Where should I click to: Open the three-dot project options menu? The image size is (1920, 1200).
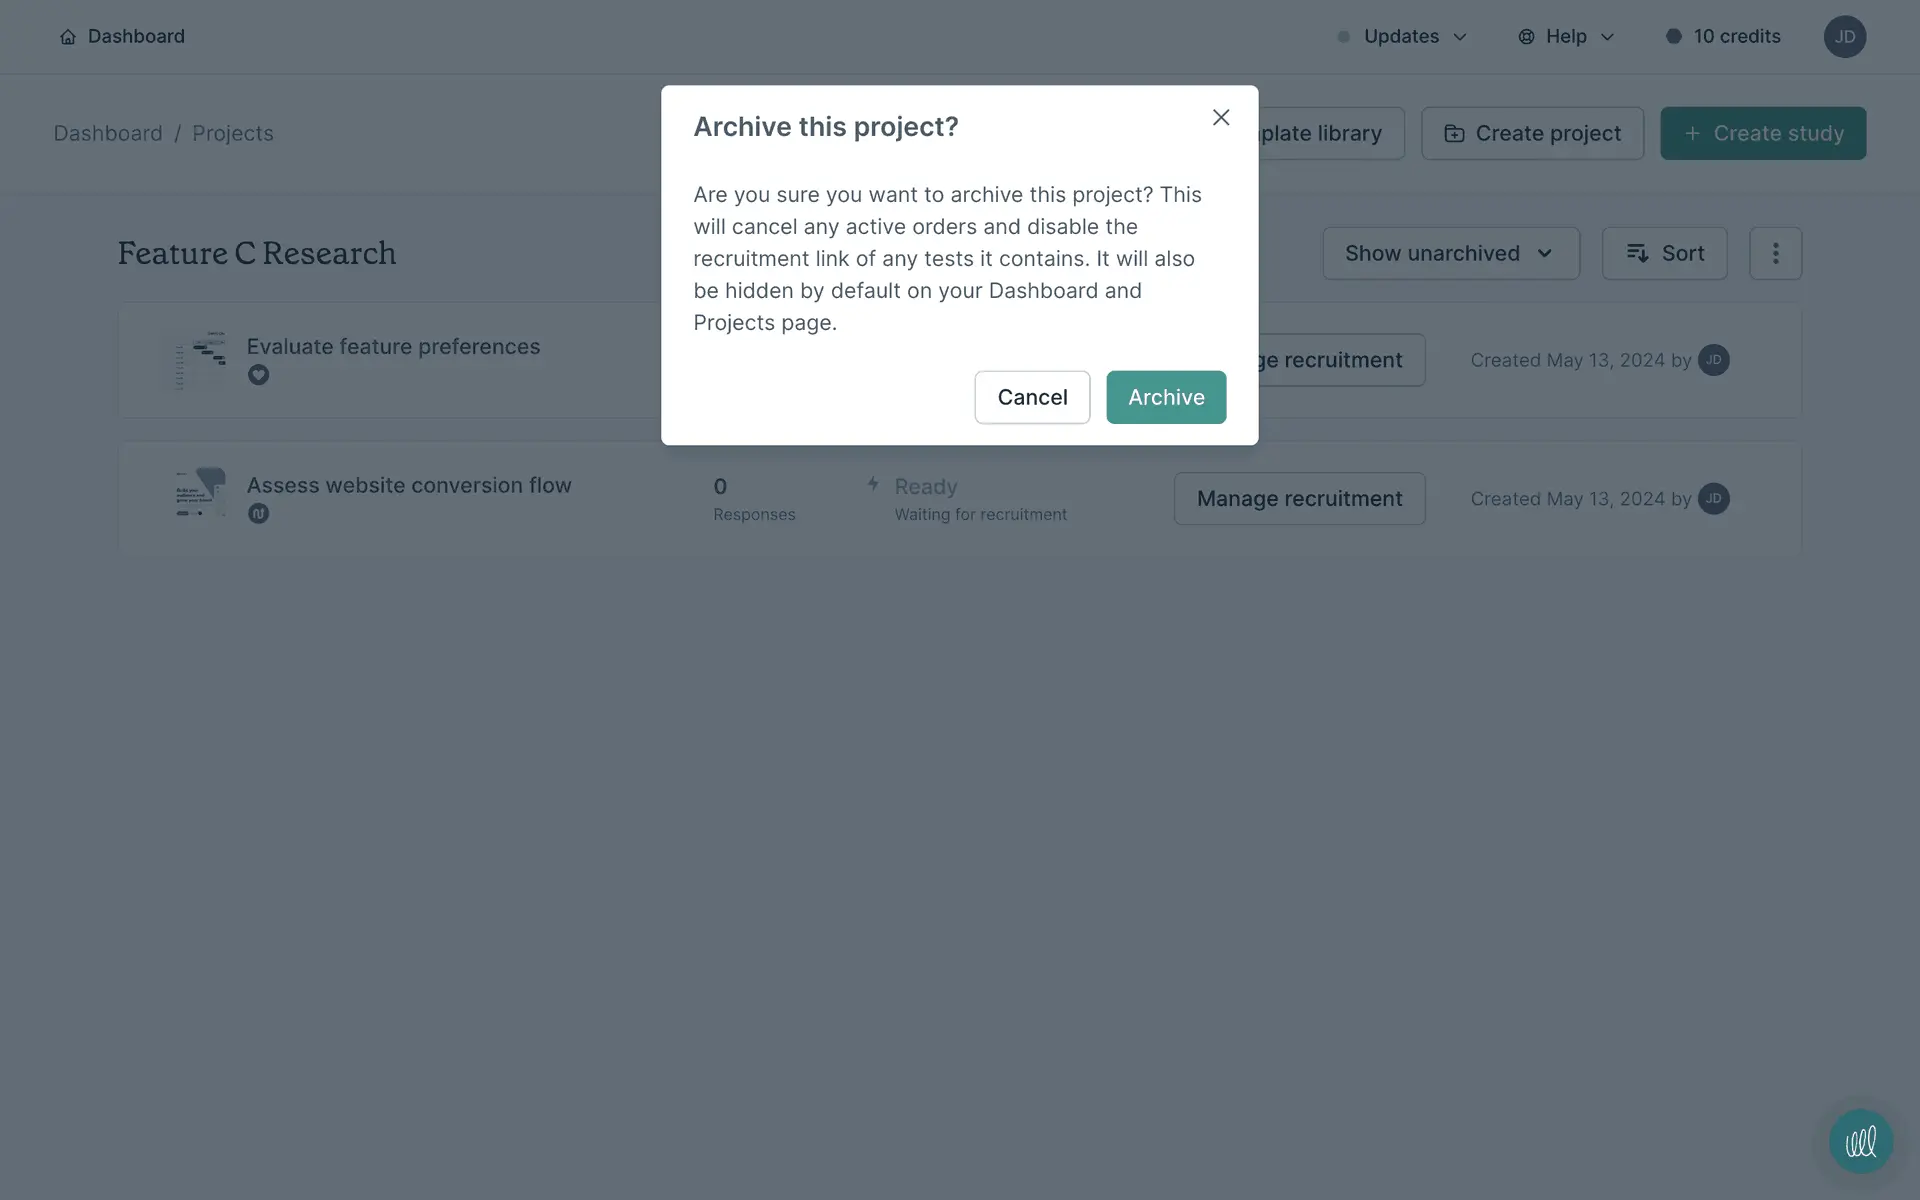[x=1775, y=253]
